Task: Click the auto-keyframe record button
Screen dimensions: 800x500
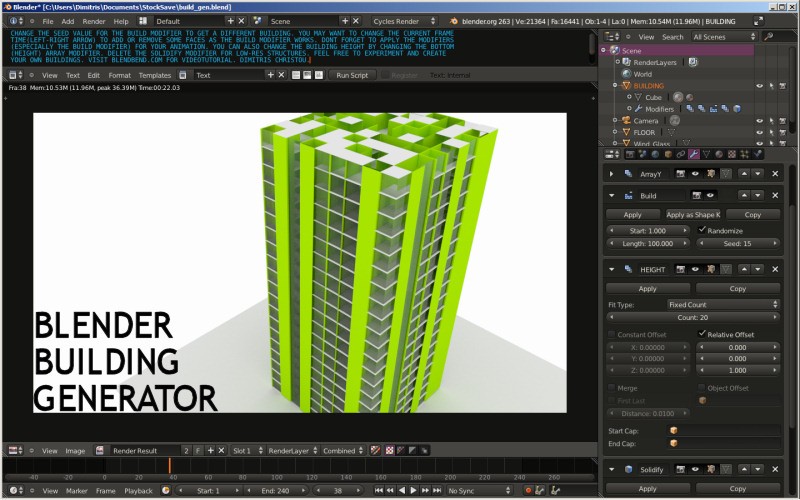Action: (528, 490)
